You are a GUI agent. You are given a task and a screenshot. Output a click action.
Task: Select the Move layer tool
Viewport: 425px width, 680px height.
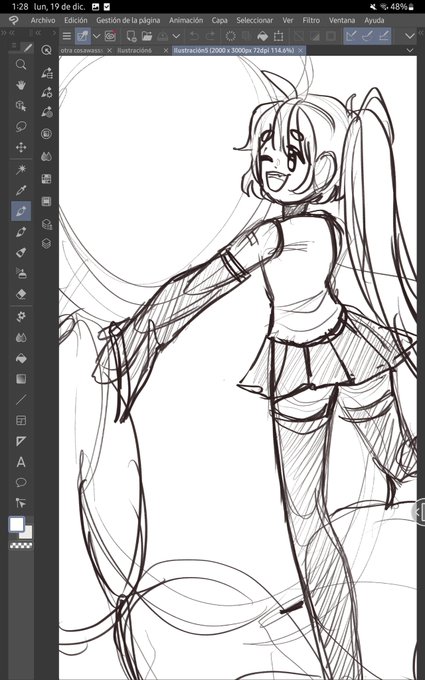click(21, 147)
